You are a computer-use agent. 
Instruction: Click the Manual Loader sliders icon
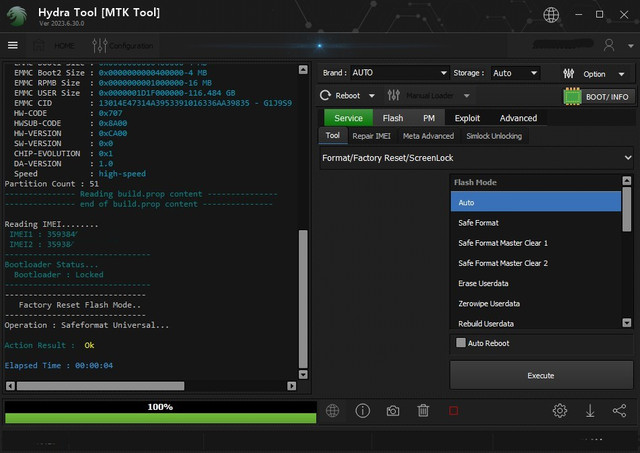click(393, 95)
